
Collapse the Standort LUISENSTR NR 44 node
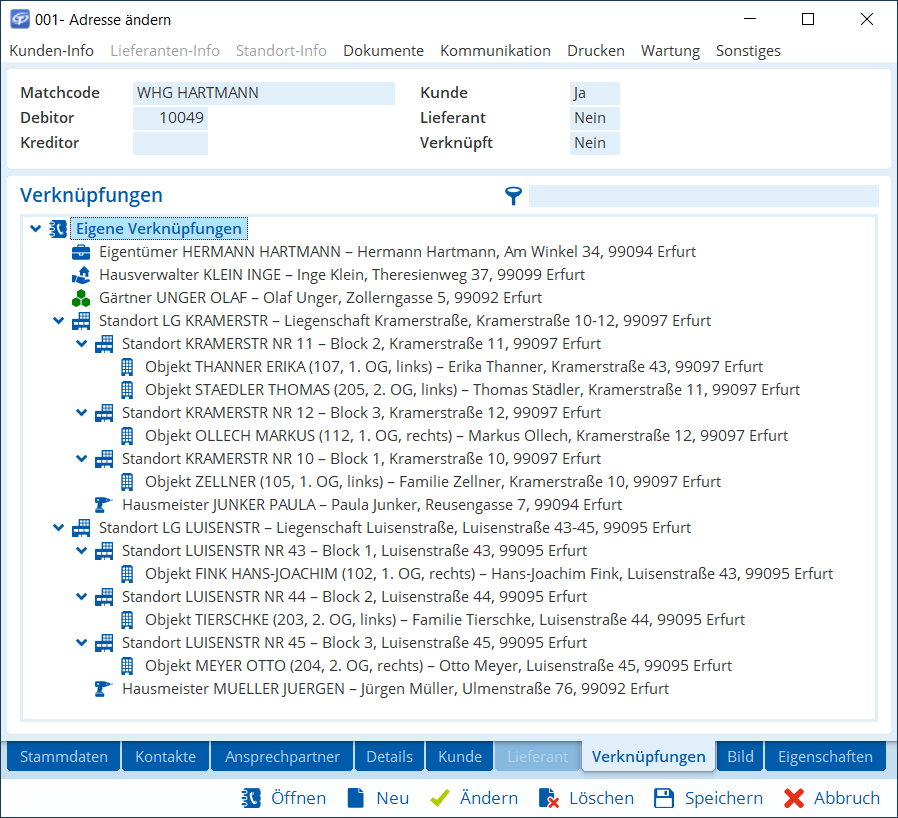pos(82,597)
